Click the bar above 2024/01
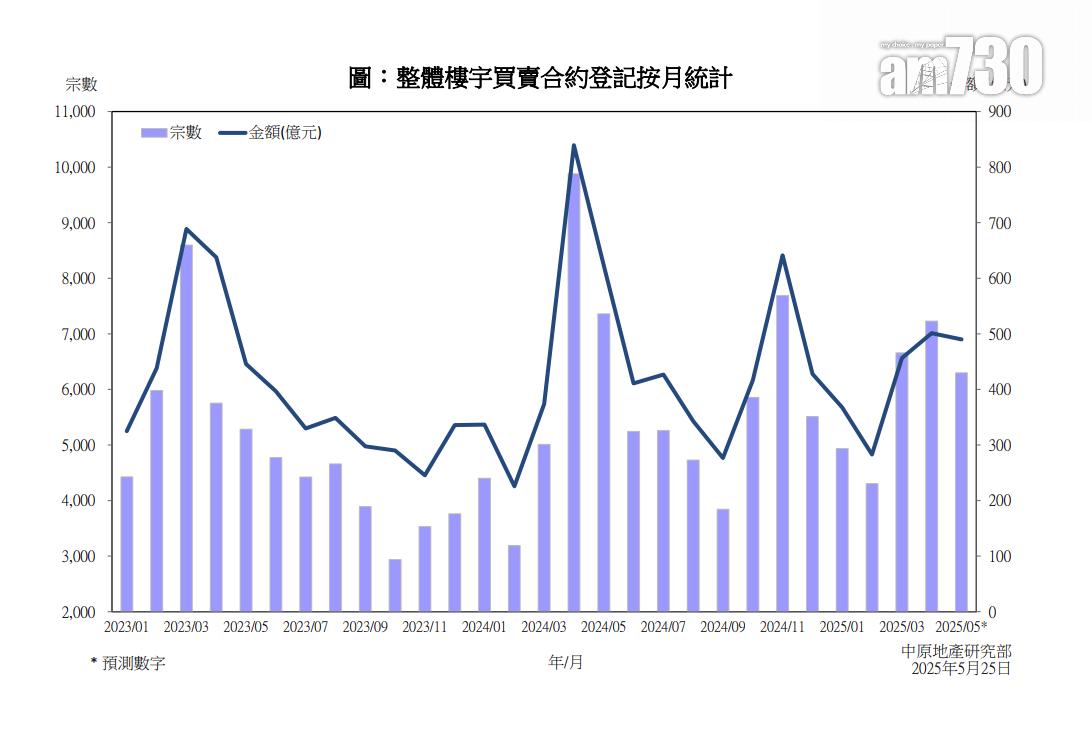Image resolution: width=1092 pixels, height=749 pixels. tap(484, 544)
